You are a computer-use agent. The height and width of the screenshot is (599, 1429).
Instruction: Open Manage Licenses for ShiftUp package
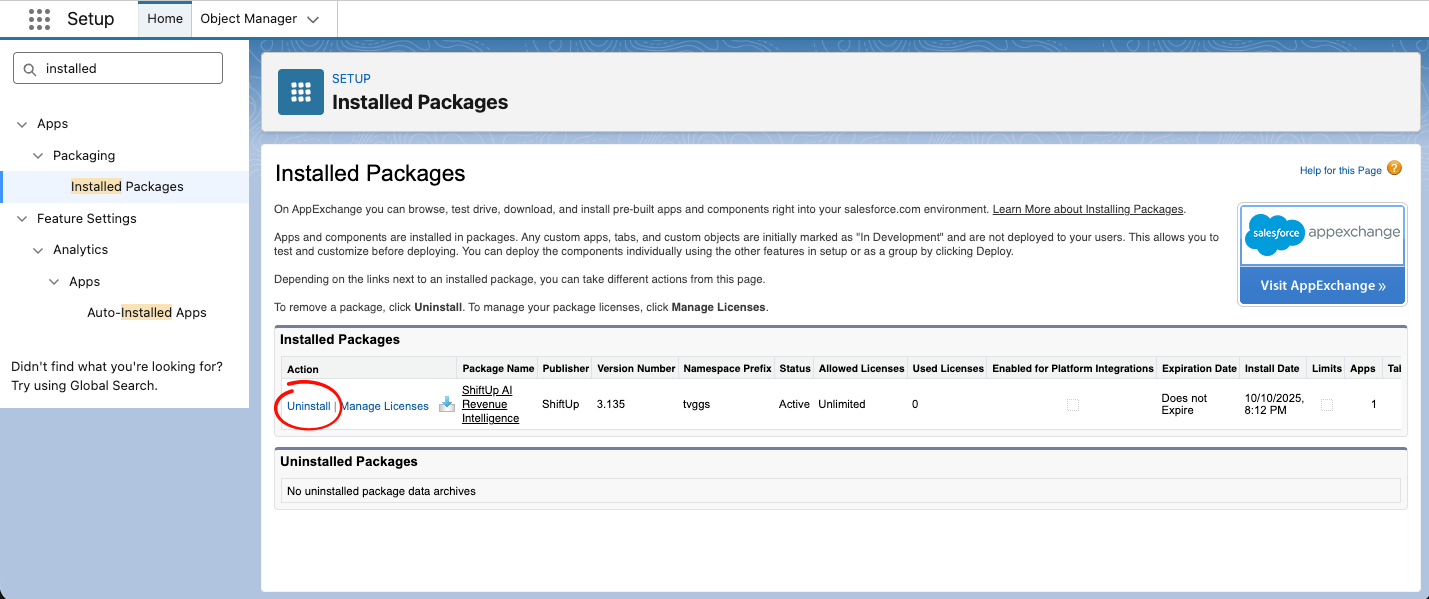[385, 406]
